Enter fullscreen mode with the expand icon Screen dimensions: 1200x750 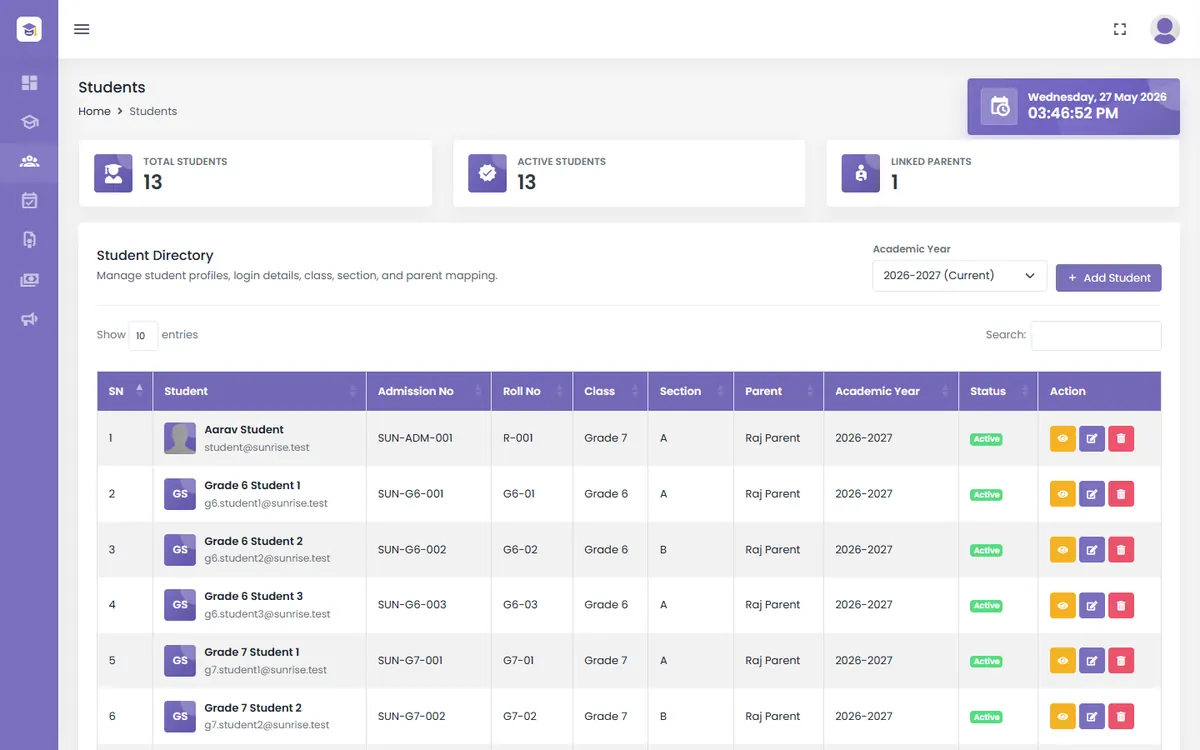(1120, 29)
